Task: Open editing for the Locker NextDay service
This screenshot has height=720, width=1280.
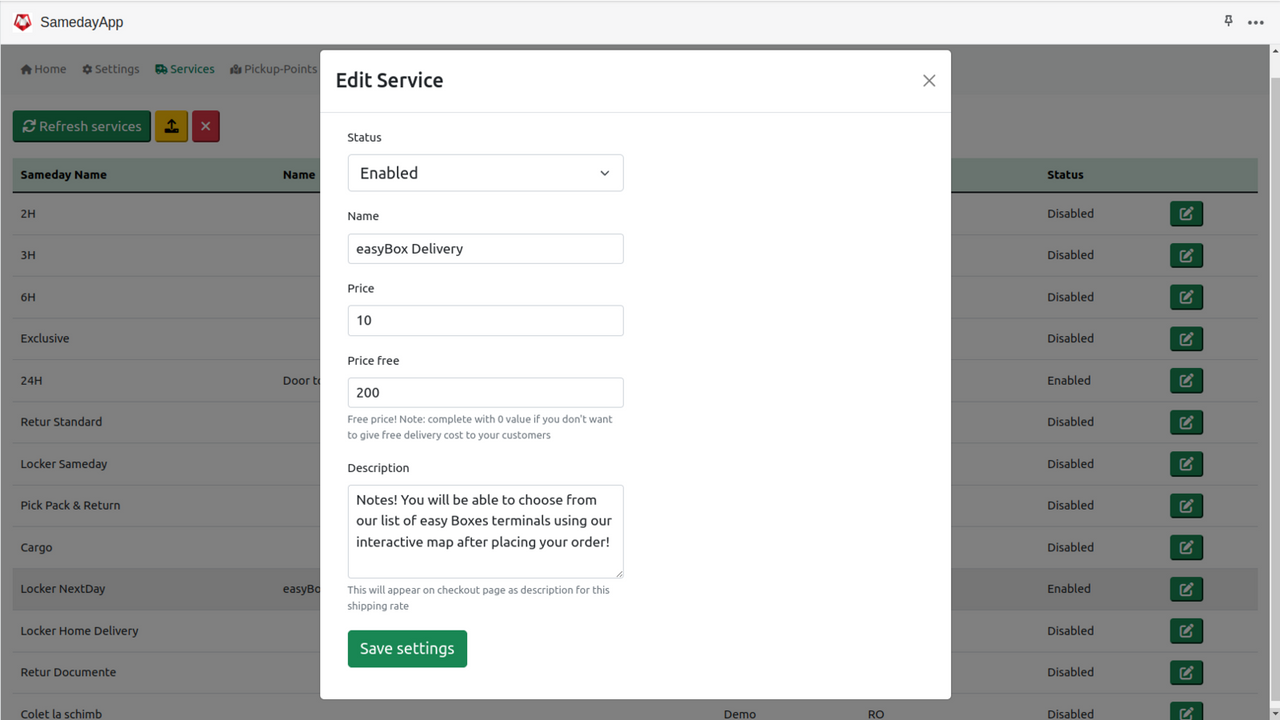Action: [1186, 589]
